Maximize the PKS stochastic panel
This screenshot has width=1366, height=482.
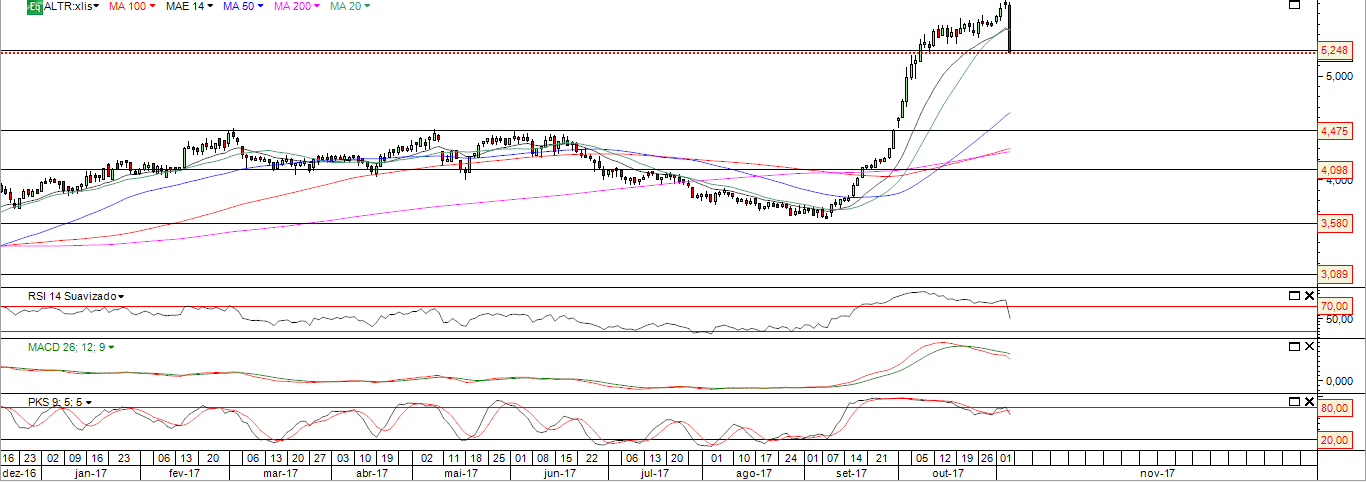tap(1293, 401)
